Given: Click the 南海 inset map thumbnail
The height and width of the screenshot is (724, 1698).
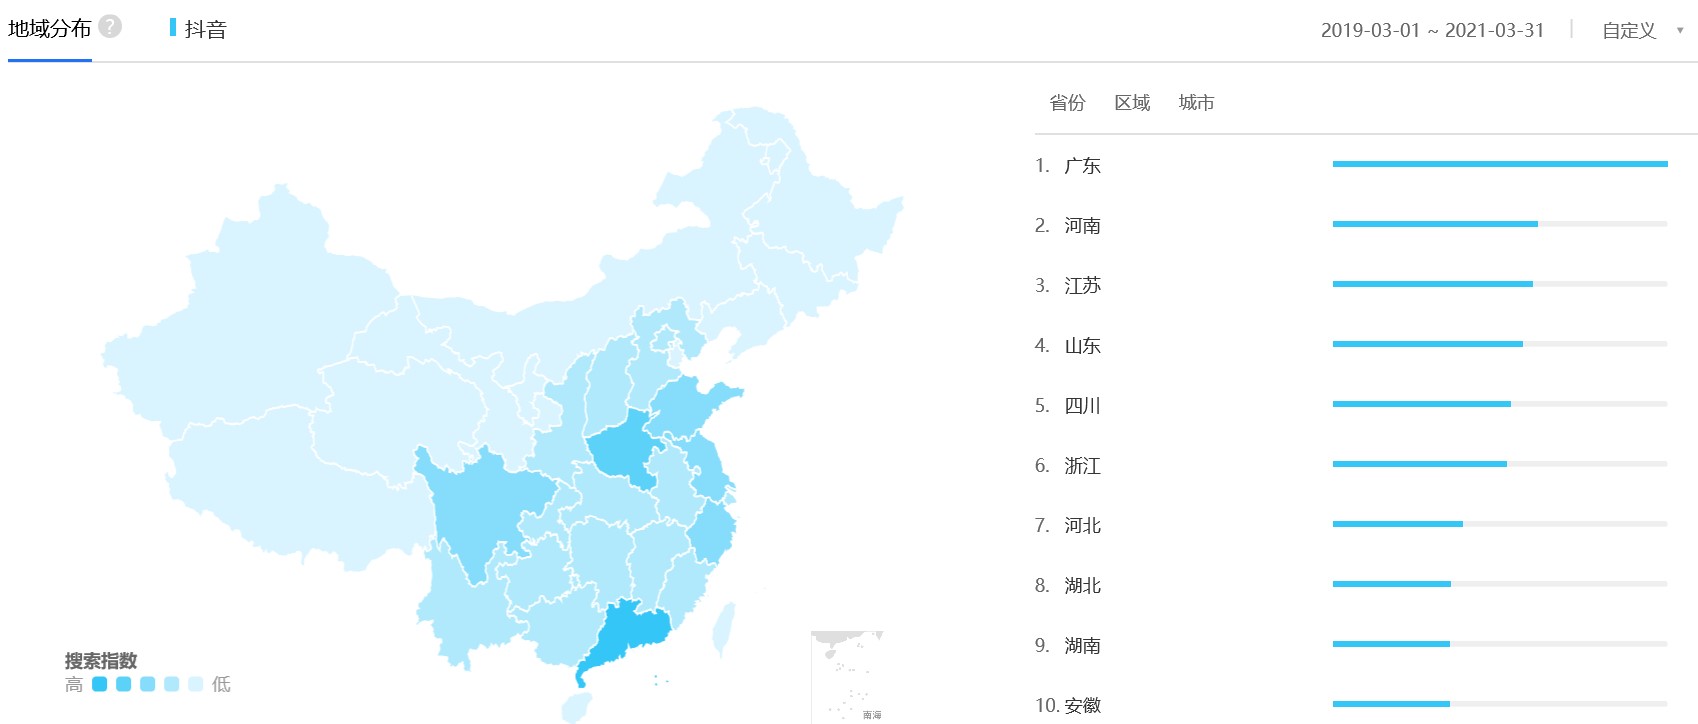Looking at the screenshot, I should [847, 676].
